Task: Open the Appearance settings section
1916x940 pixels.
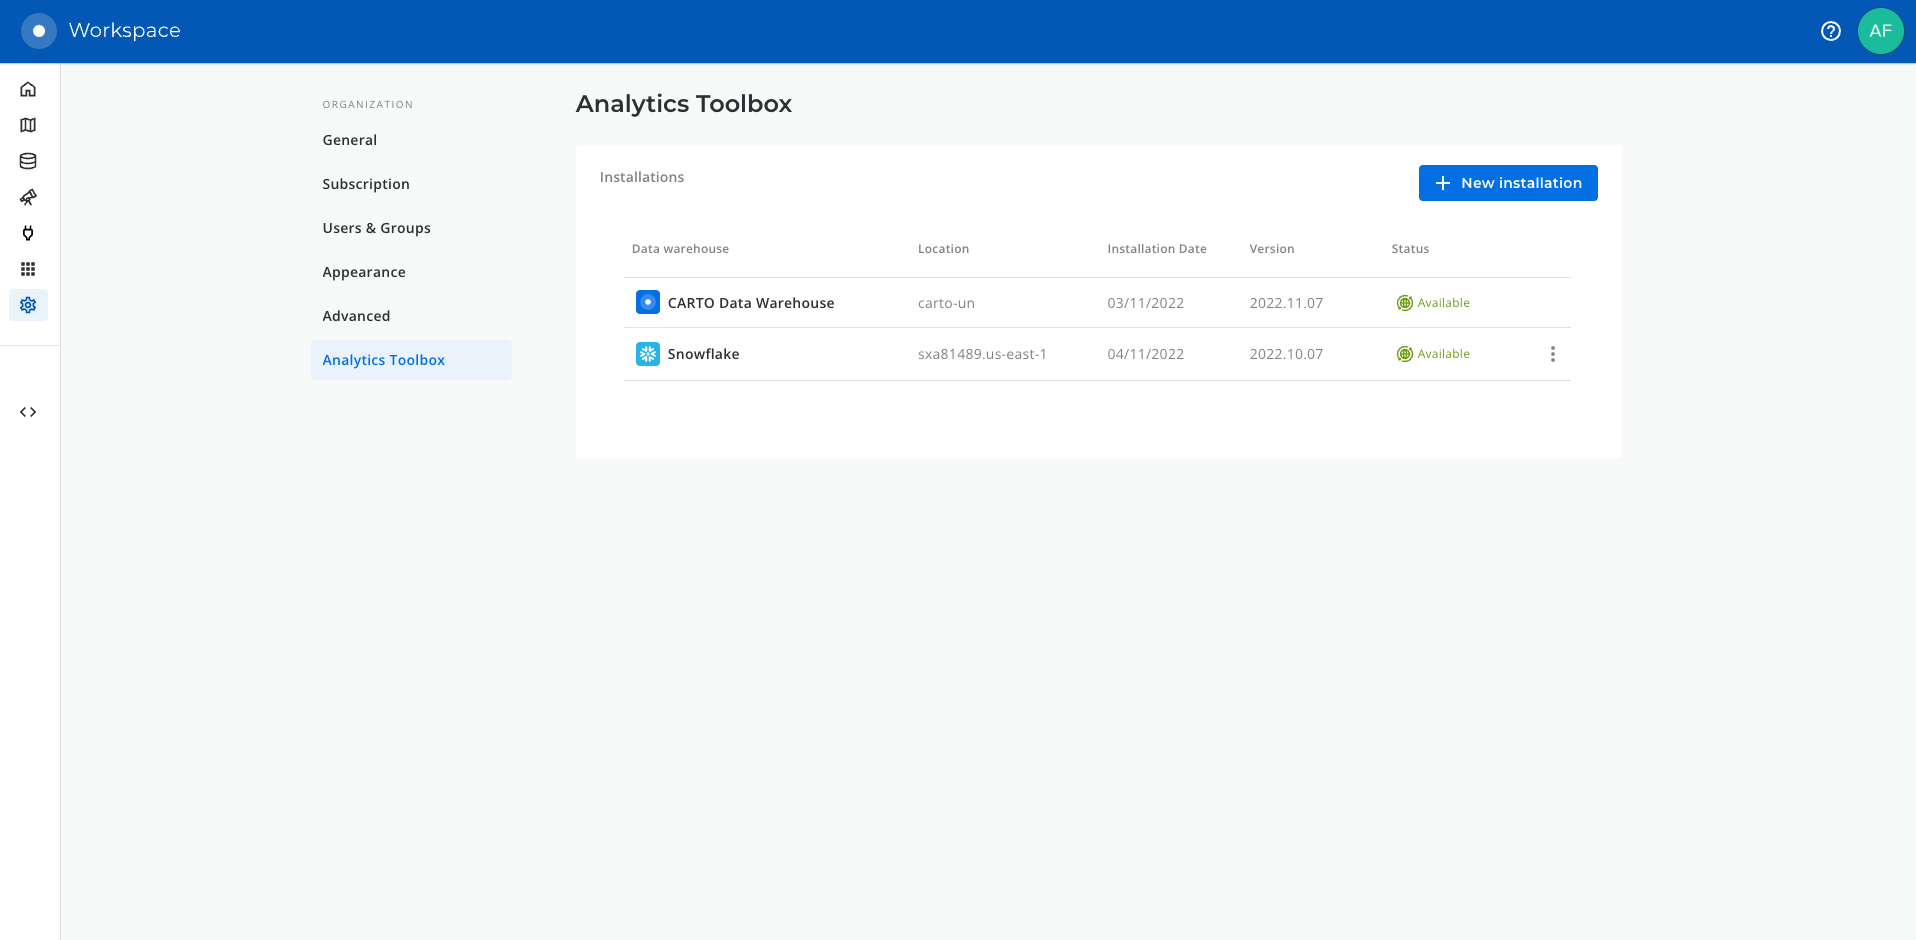Action: point(364,272)
